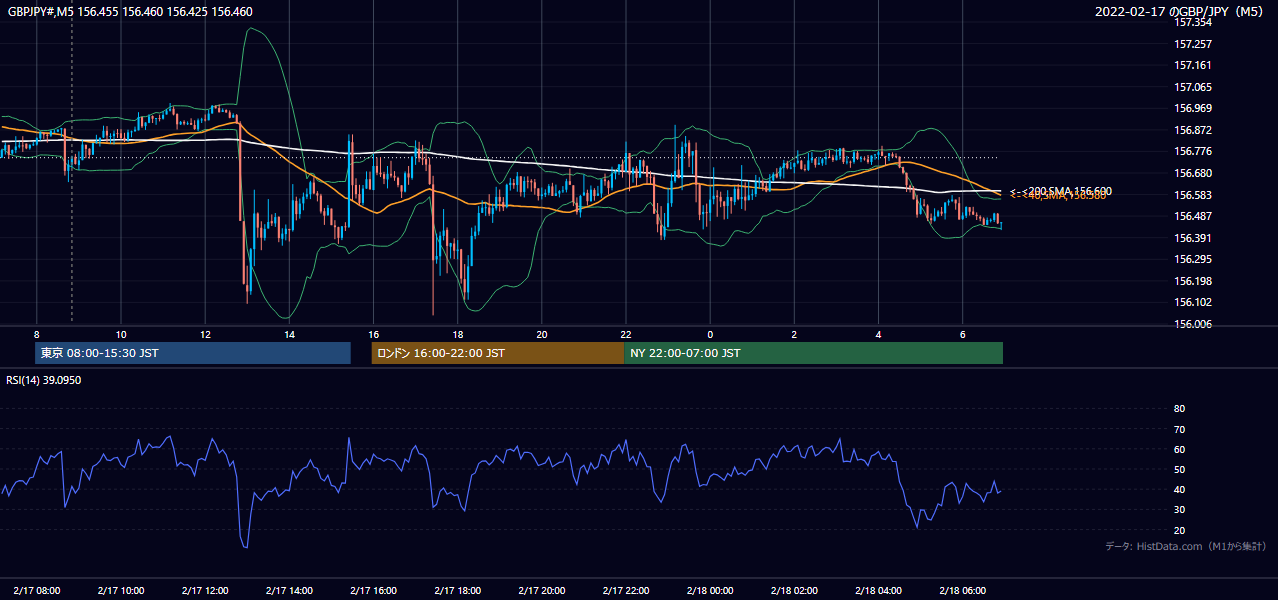This screenshot has width=1278, height=600.
Task: Click price level 156.198 on the axis
Action: (1193, 282)
